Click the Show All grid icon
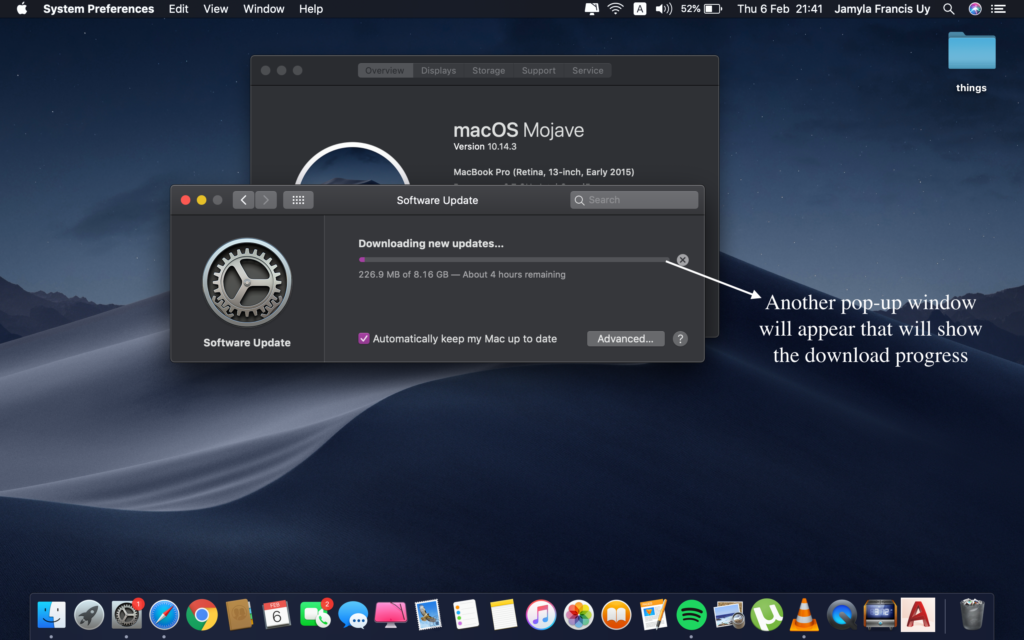 coord(298,200)
